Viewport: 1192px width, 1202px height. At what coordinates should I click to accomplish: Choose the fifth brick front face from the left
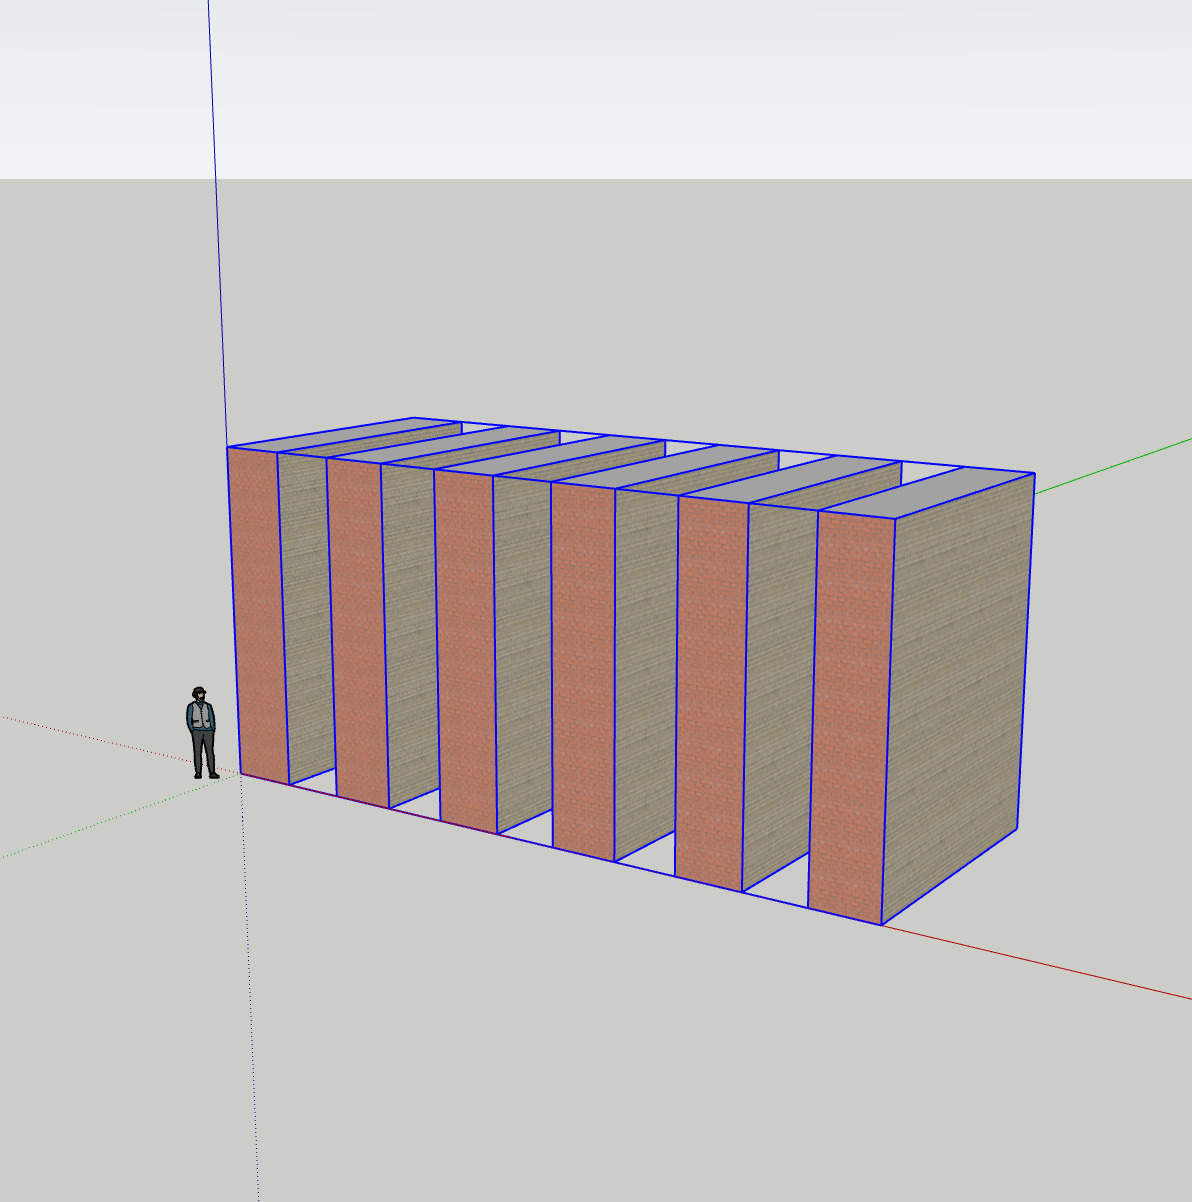[712, 694]
